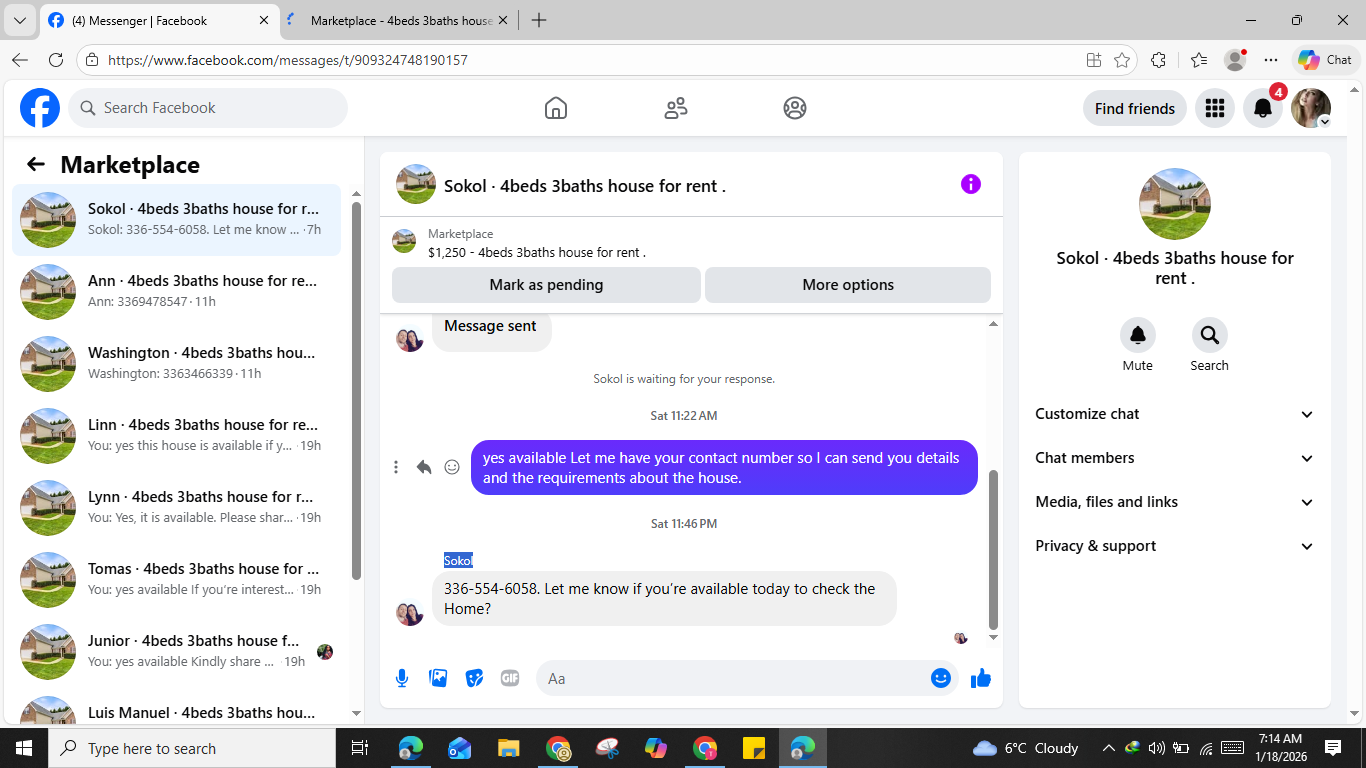Click the message "336-554-6058. Let me know..."

pos(664,598)
